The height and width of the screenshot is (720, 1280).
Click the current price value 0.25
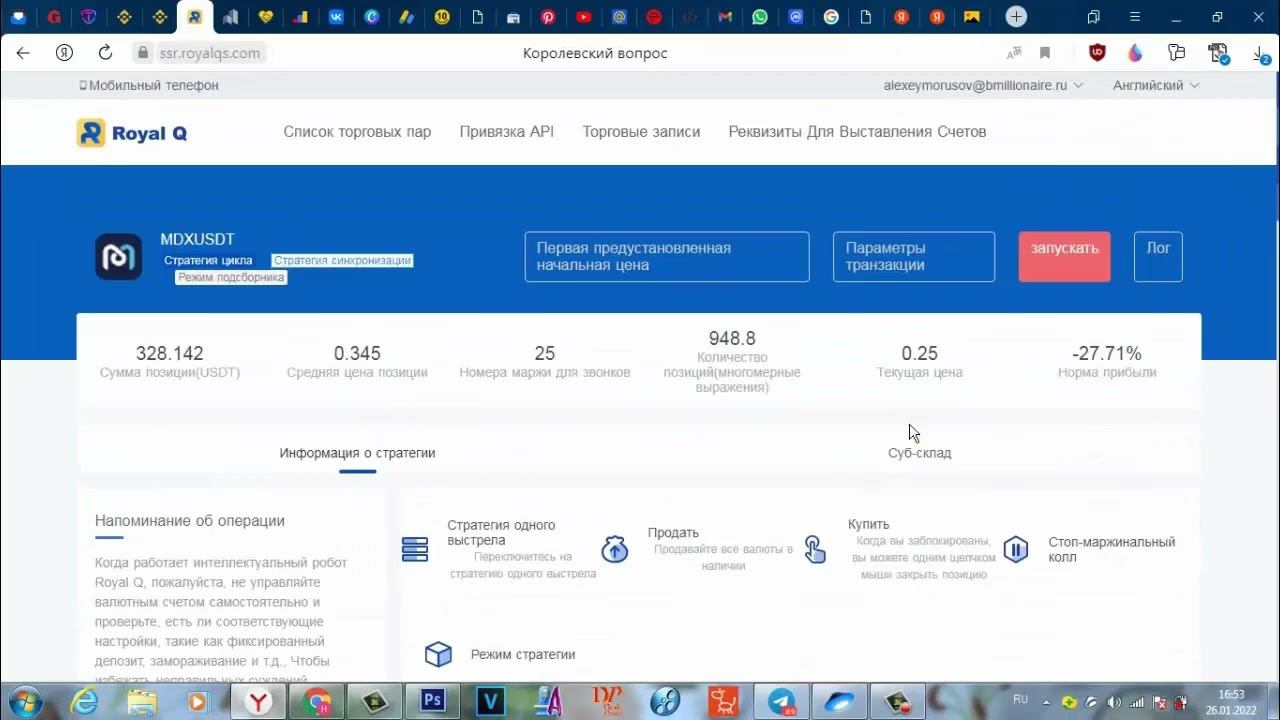coord(919,353)
